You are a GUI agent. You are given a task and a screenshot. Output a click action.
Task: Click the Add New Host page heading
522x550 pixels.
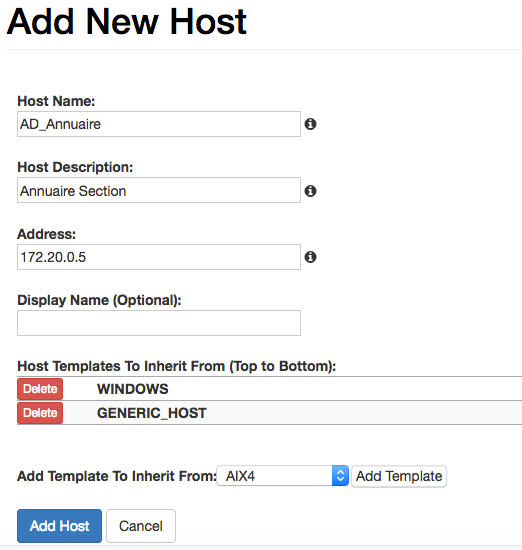127,22
